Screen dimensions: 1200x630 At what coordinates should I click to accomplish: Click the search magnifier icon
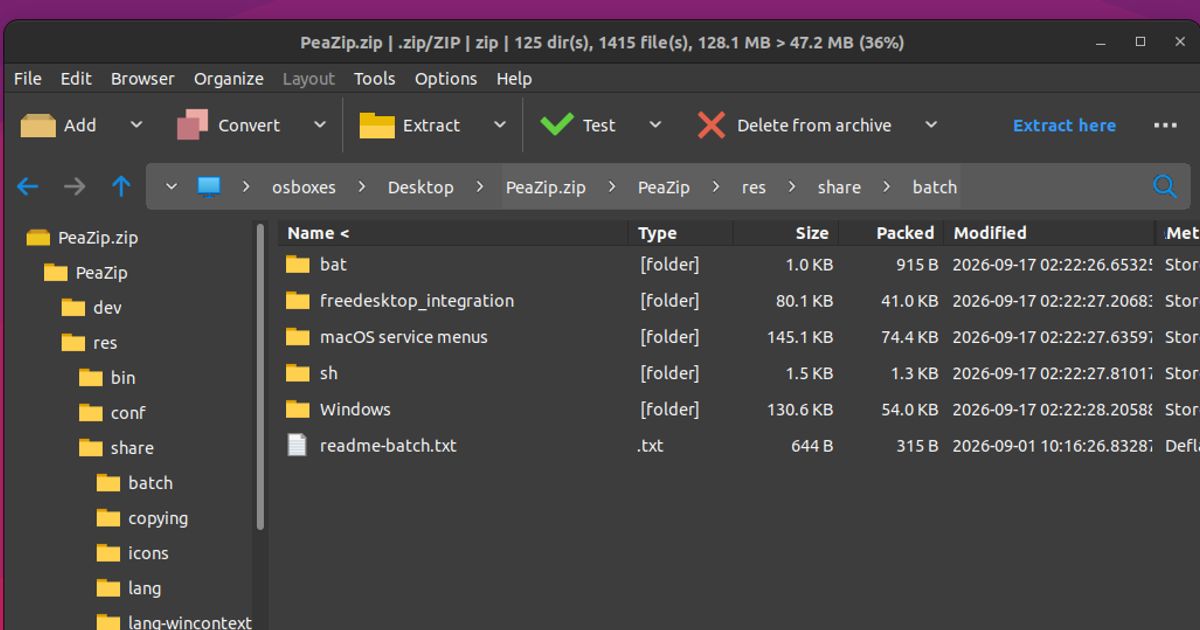(1164, 186)
